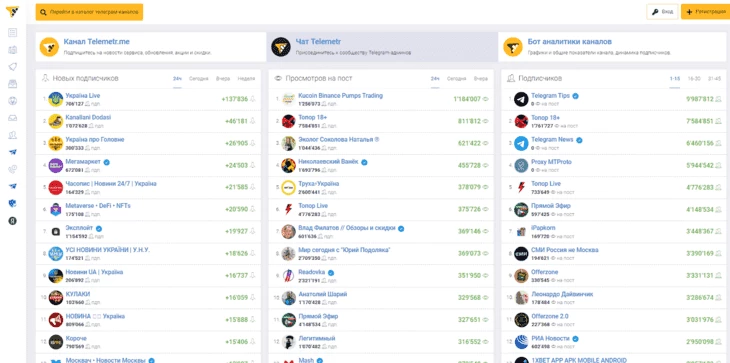Select Неделя tab in new subscribers panel

(x=246, y=79)
